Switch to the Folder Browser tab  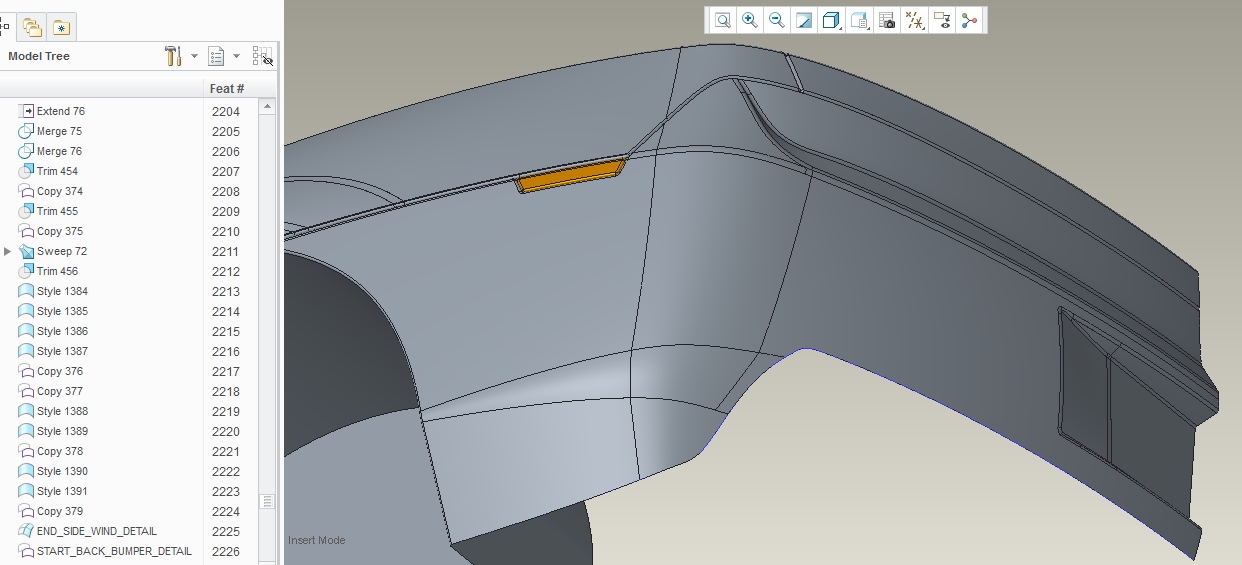33,27
